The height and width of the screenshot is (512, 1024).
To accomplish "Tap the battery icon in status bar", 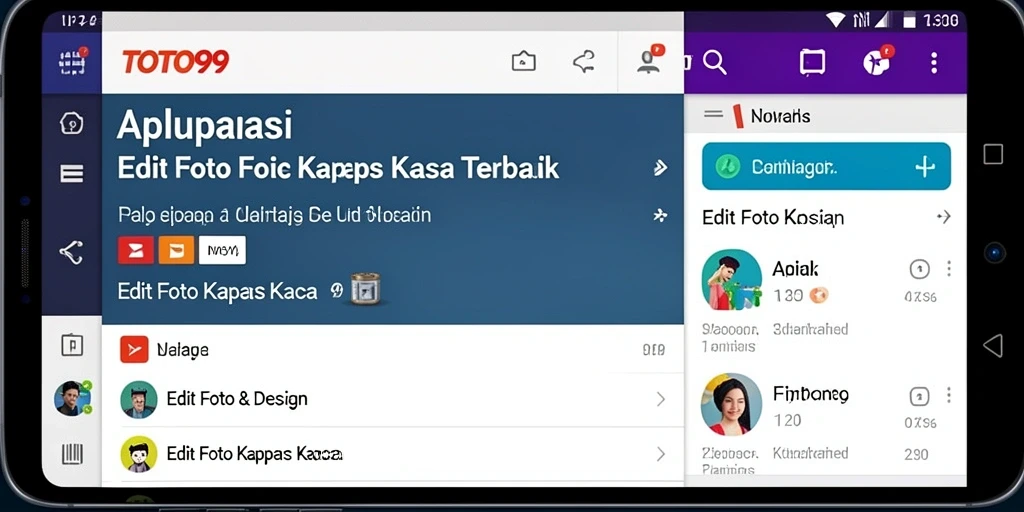I will coord(909,21).
